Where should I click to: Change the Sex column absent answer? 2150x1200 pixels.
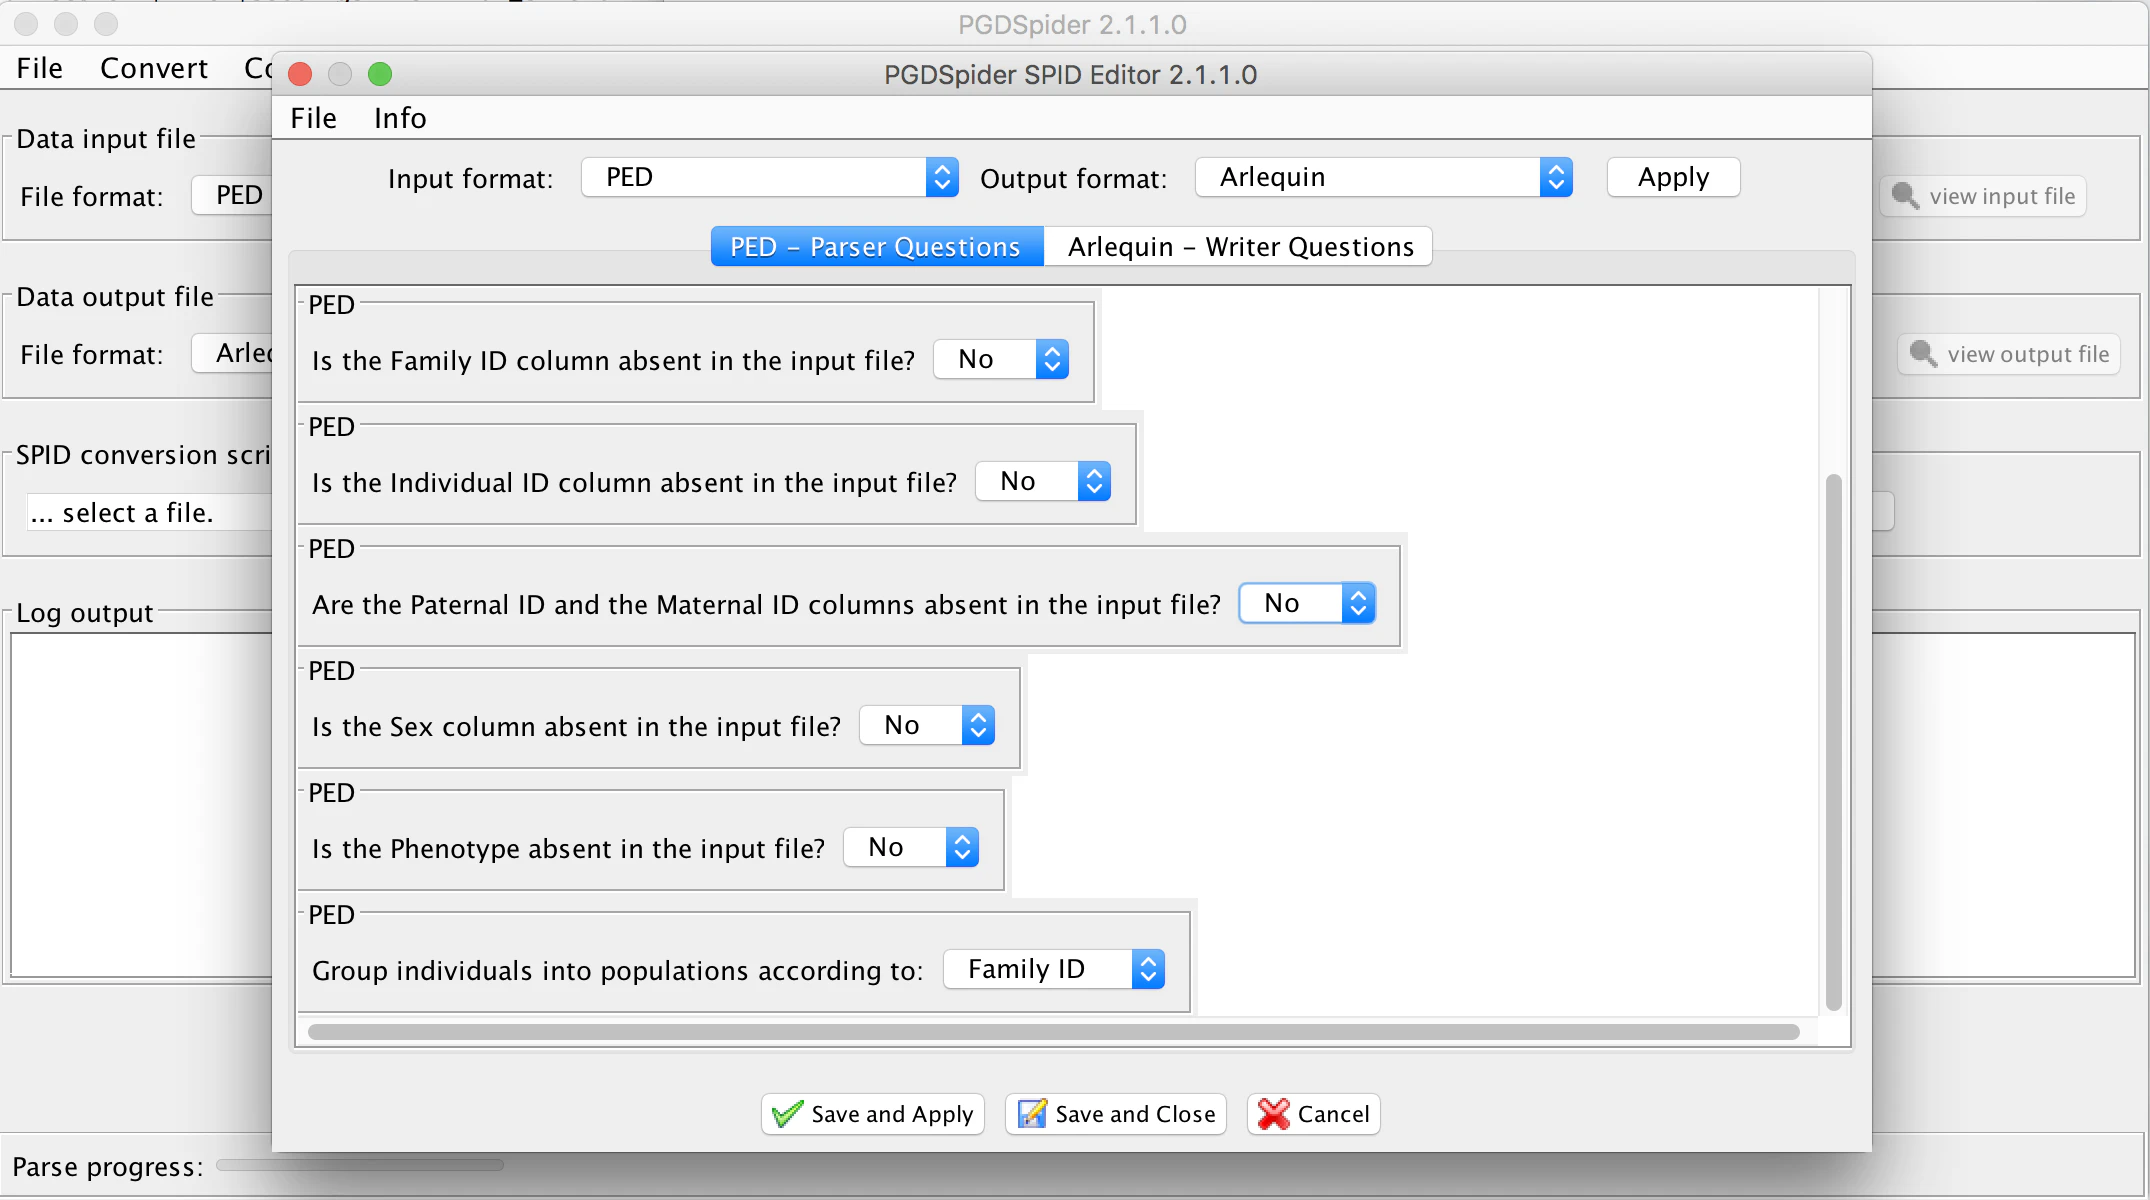pos(927,725)
